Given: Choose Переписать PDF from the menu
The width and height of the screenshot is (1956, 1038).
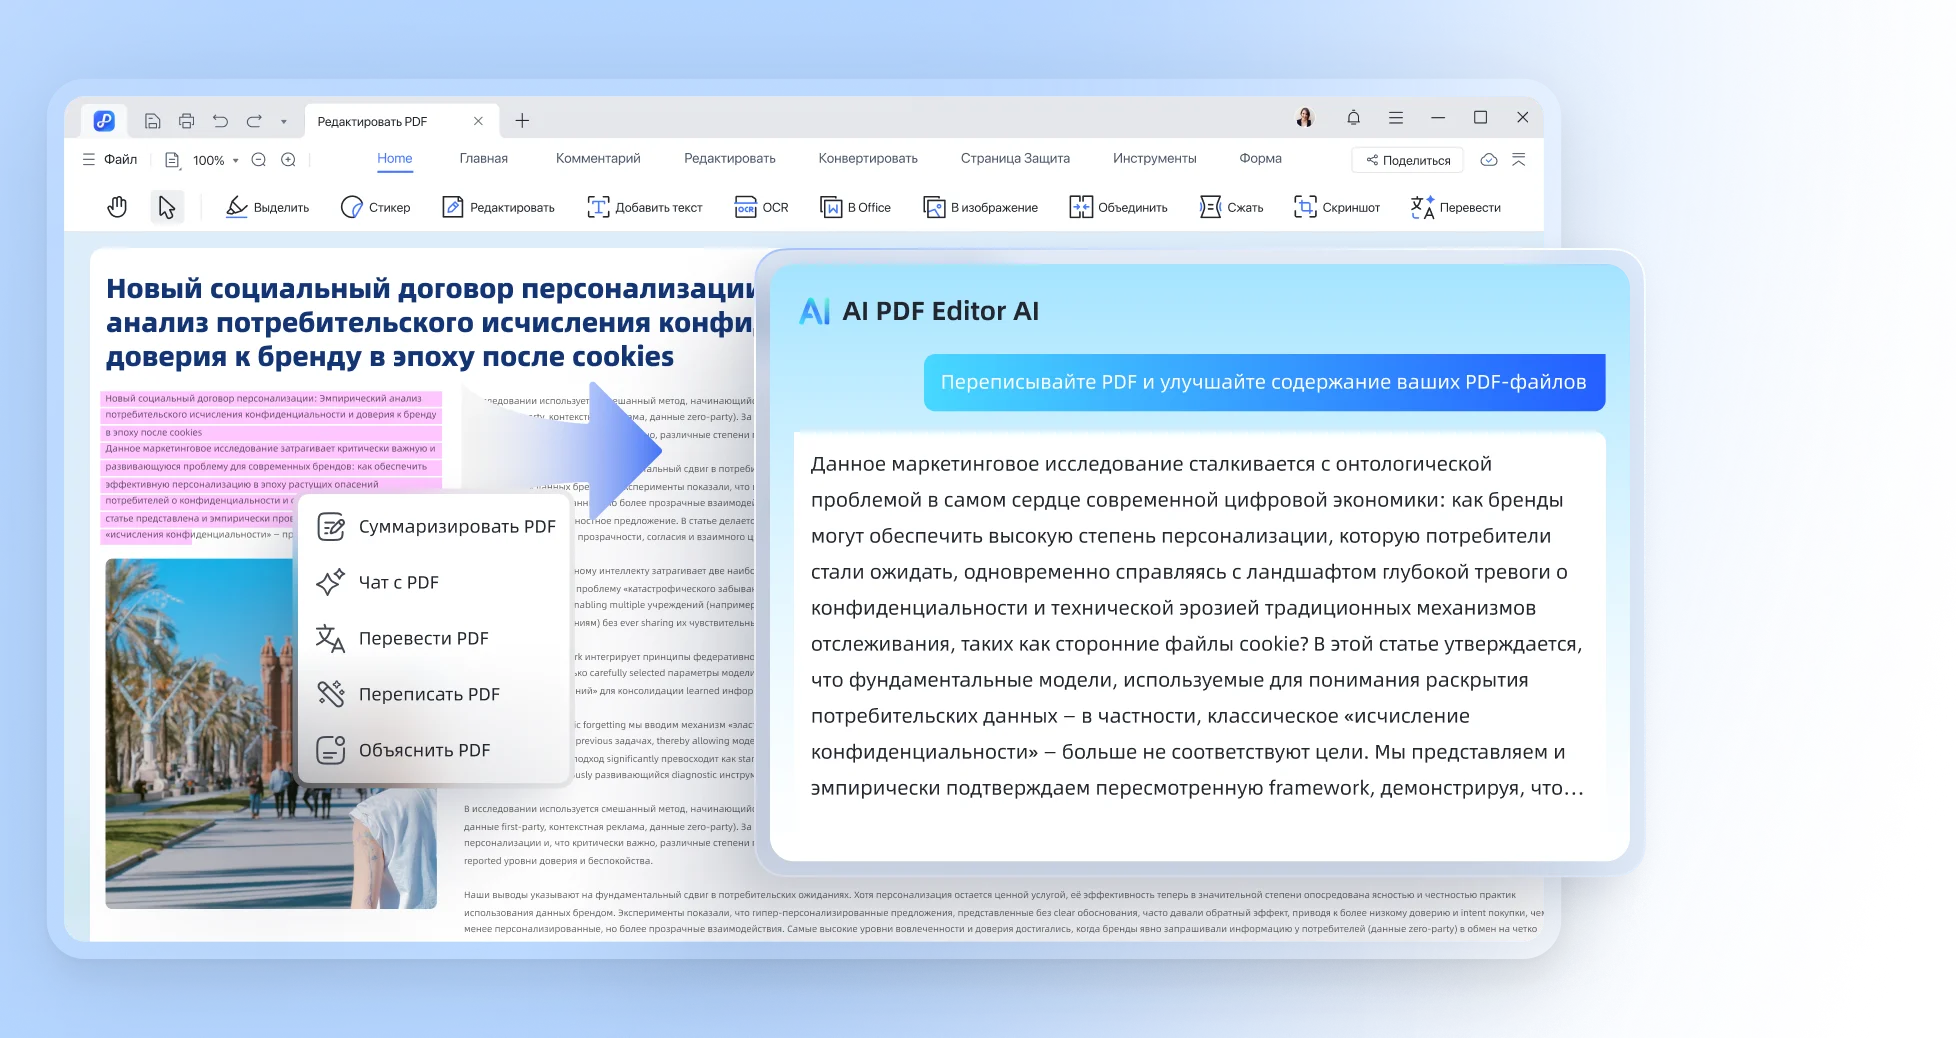Looking at the screenshot, I should [429, 693].
